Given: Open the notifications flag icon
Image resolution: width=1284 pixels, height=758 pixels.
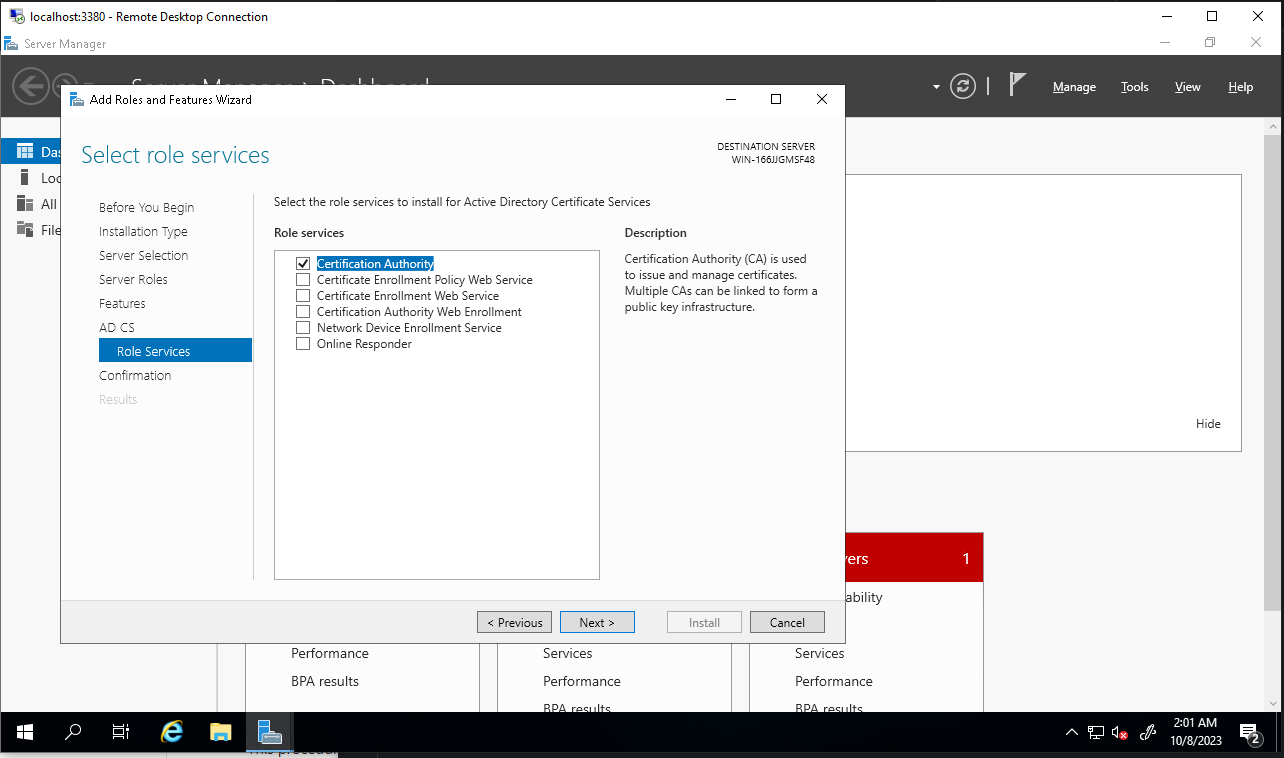Looking at the screenshot, I should click(1018, 85).
